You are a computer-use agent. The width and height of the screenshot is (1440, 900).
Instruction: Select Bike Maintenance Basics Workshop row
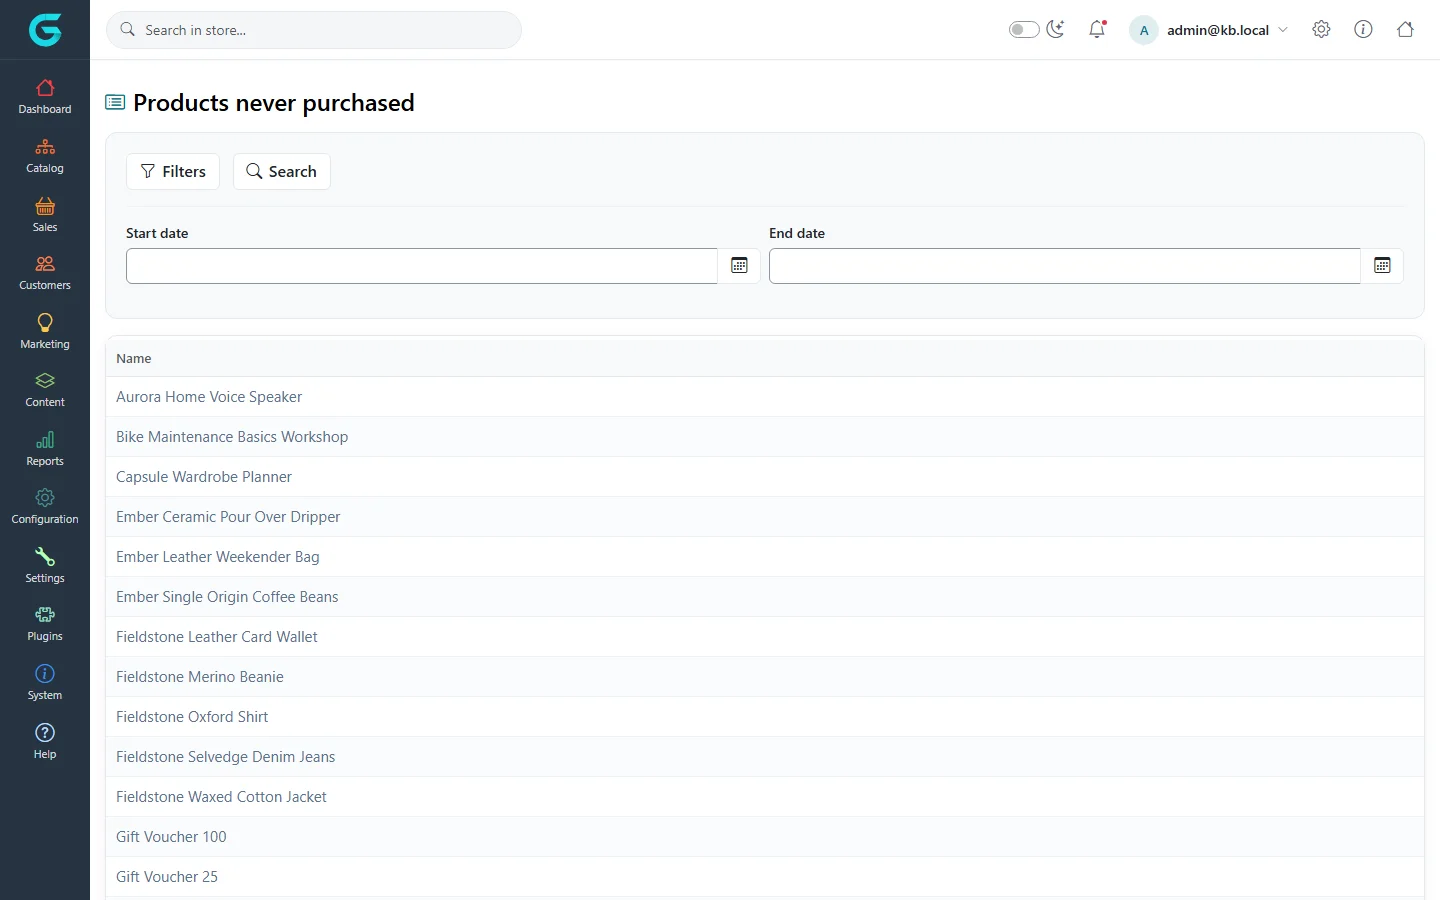pos(765,437)
